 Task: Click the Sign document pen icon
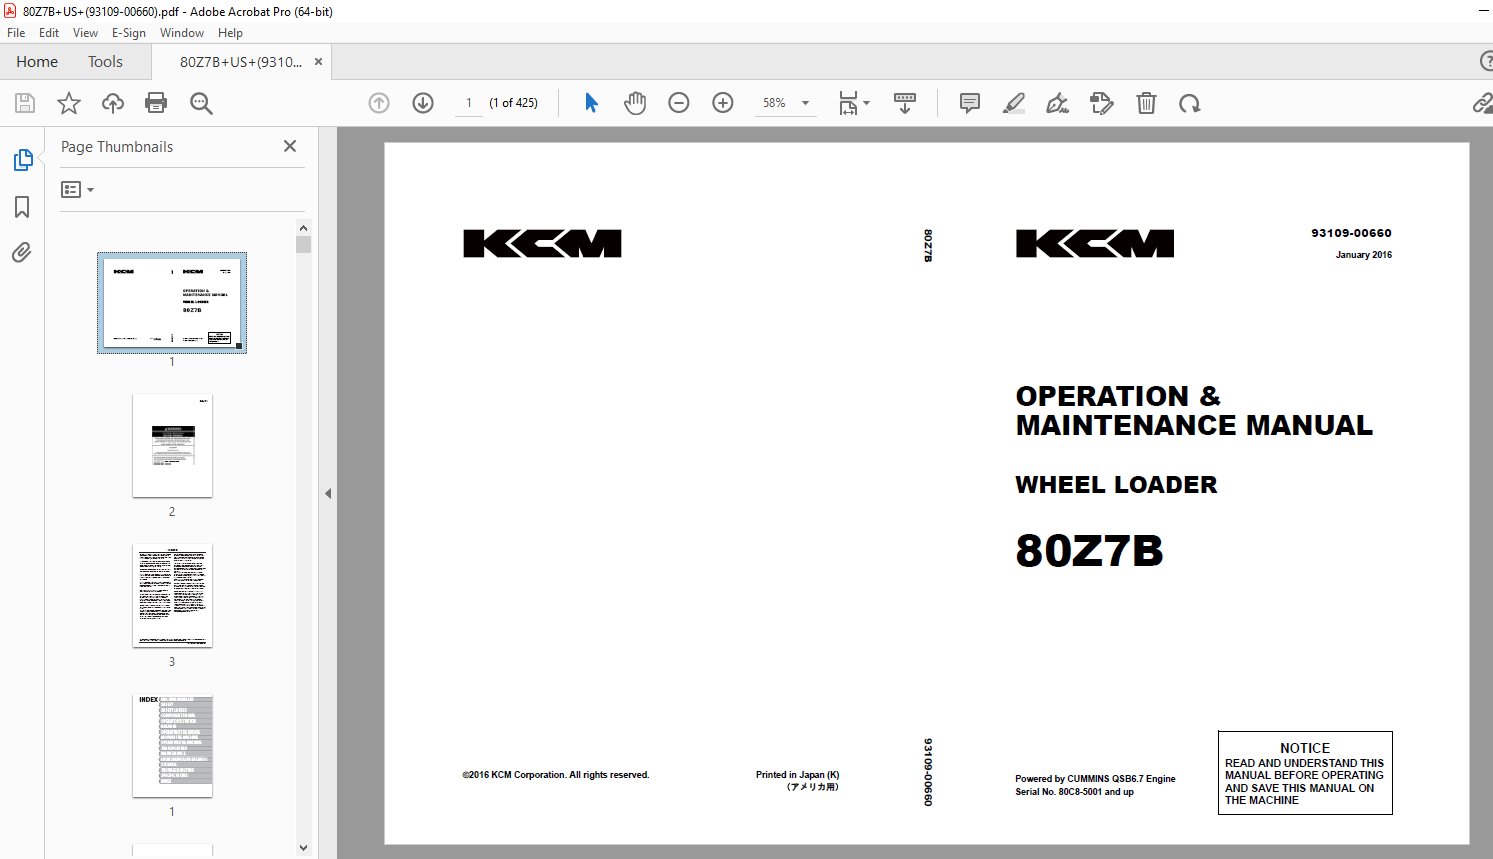(1057, 103)
